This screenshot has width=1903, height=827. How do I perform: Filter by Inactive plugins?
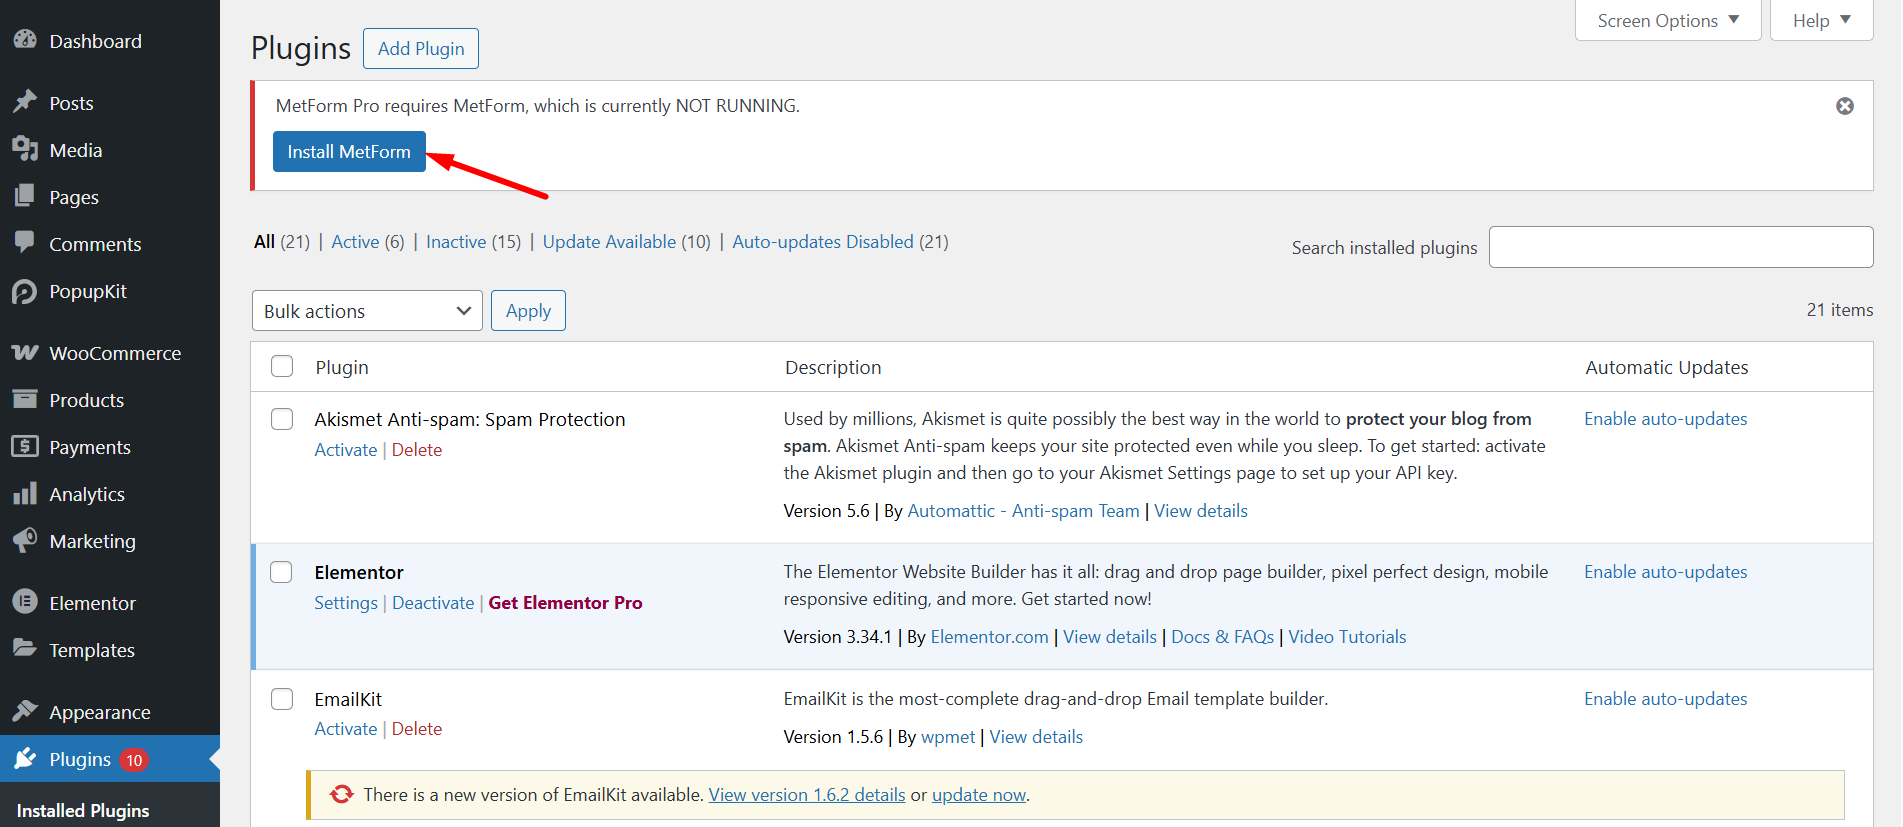pyautogui.click(x=456, y=242)
